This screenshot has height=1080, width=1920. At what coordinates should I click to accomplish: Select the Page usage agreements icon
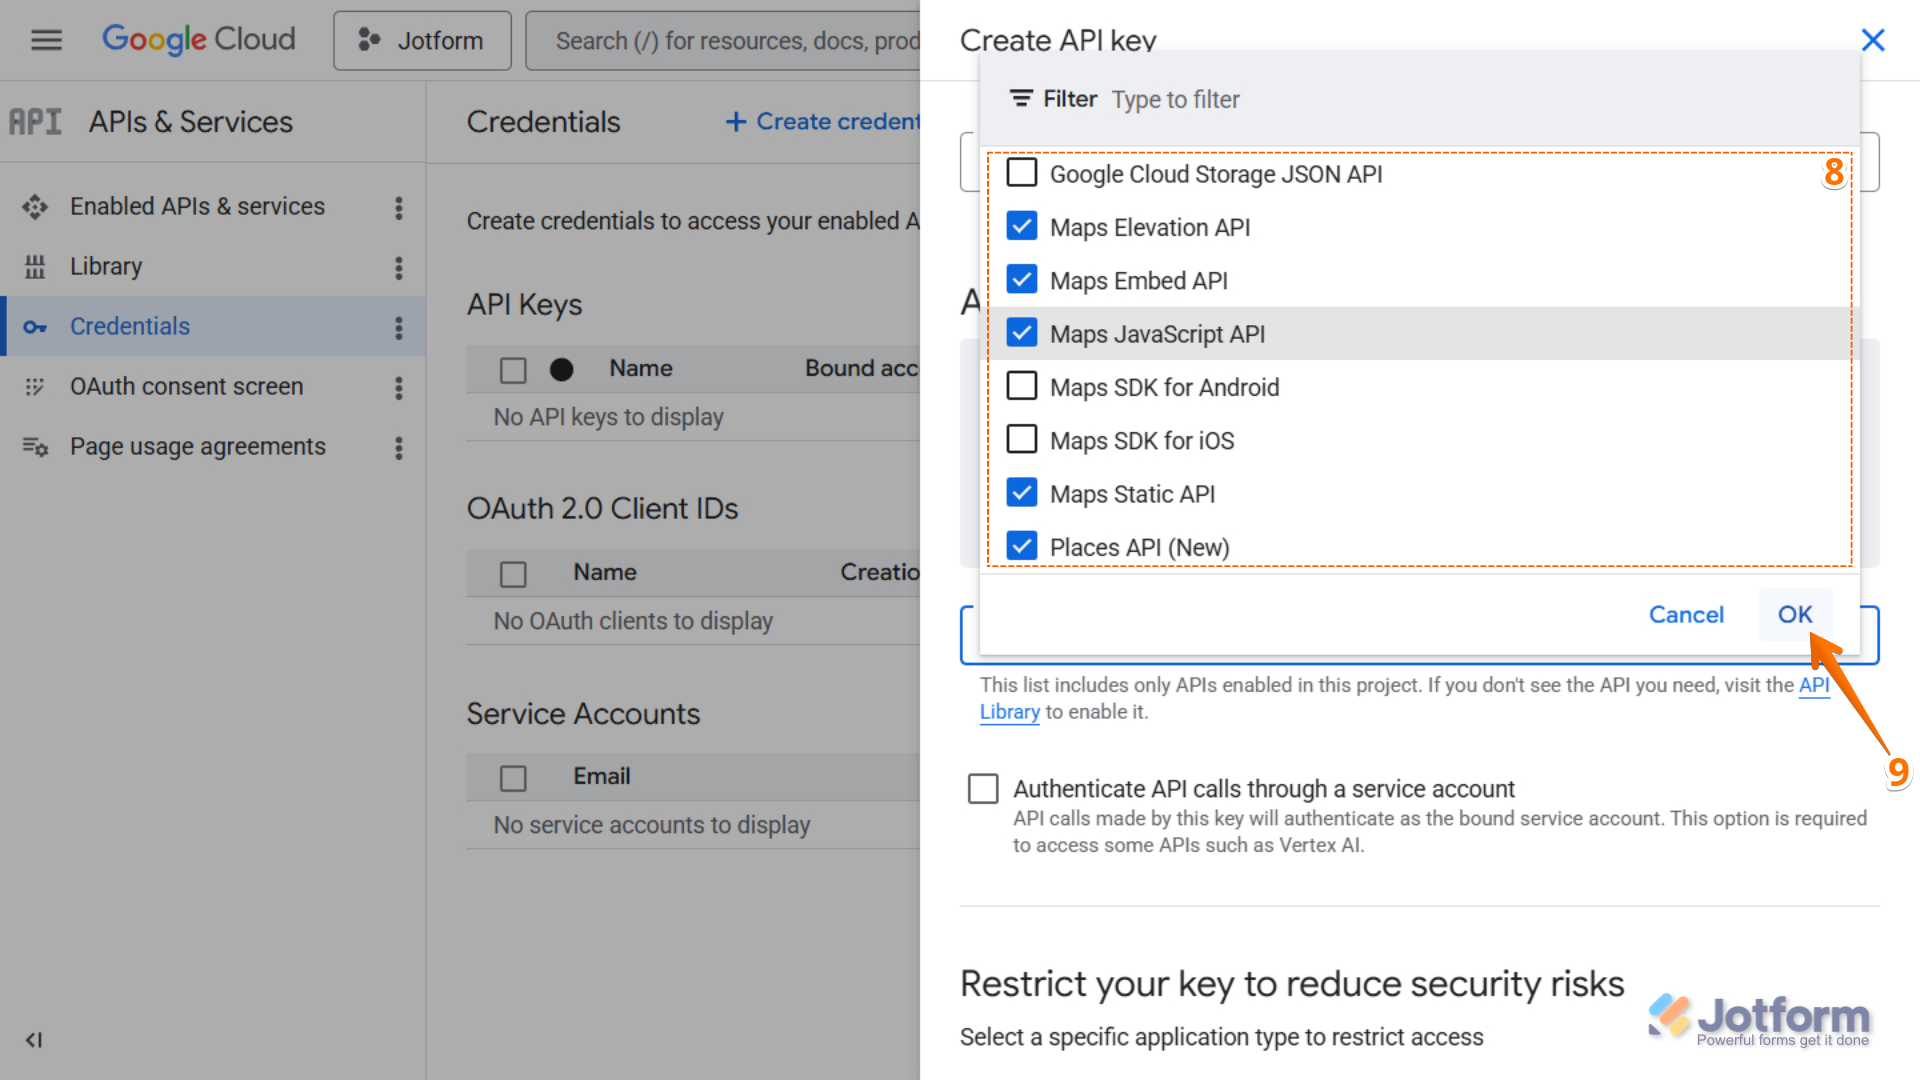click(x=34, y=447)
